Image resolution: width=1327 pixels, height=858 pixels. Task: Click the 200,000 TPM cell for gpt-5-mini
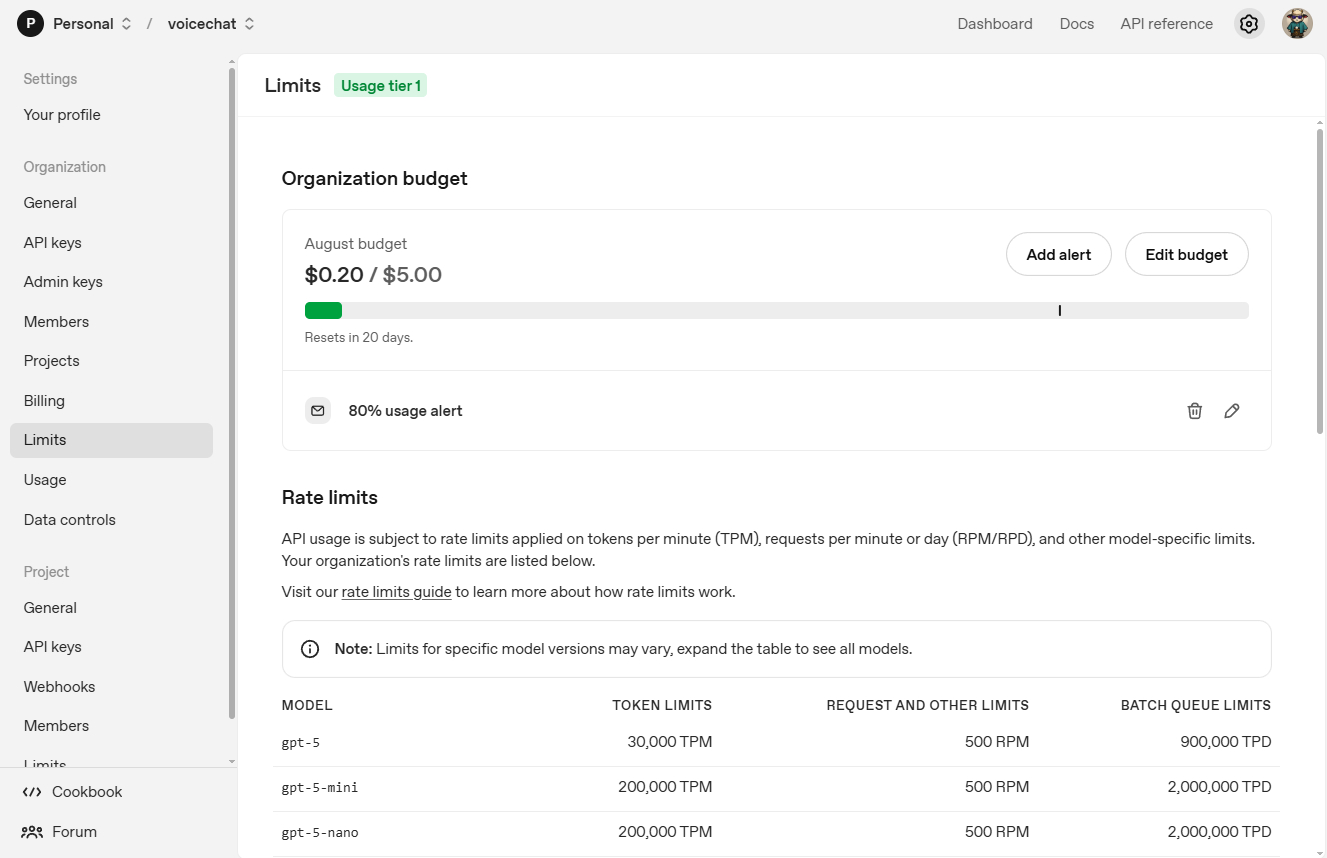point(665,787)
